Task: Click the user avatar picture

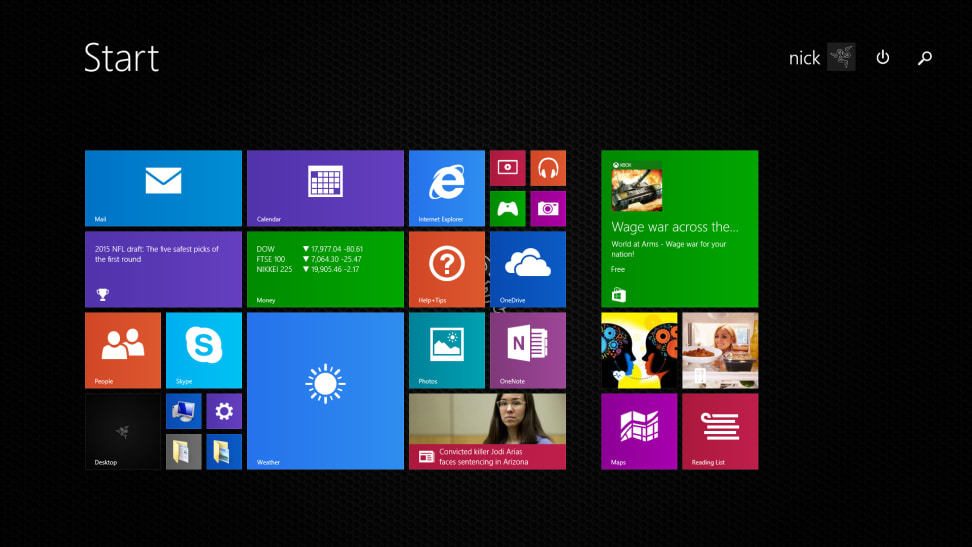Action: 841,57
